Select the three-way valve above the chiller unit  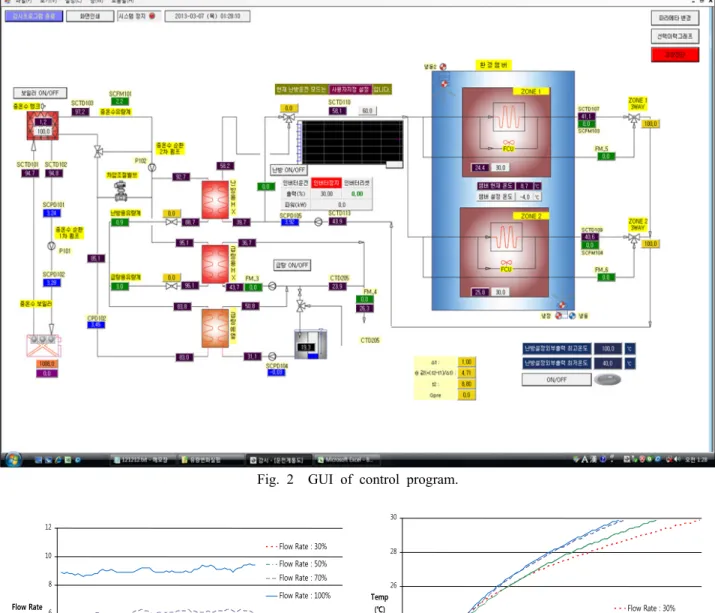(x=301, y=306)
